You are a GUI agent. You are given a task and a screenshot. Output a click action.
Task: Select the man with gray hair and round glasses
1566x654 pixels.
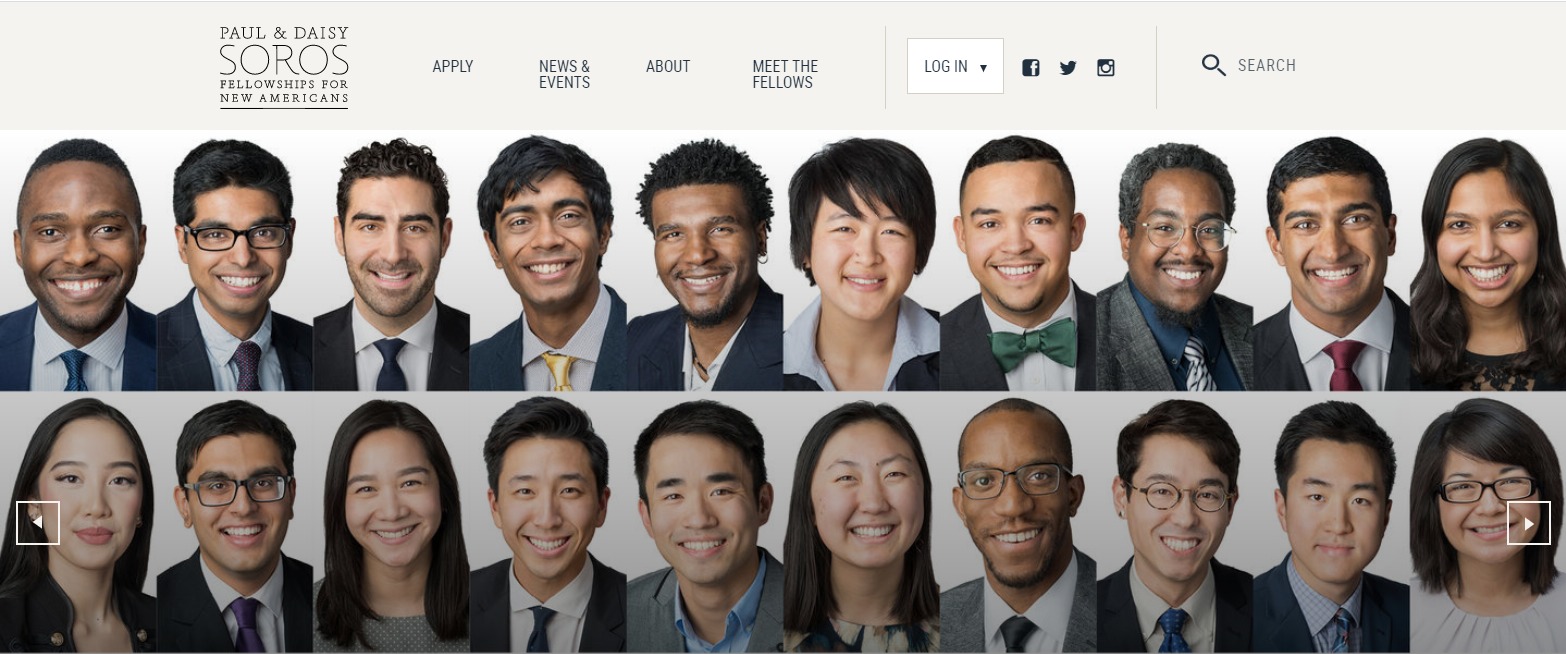coord(1175,261)
